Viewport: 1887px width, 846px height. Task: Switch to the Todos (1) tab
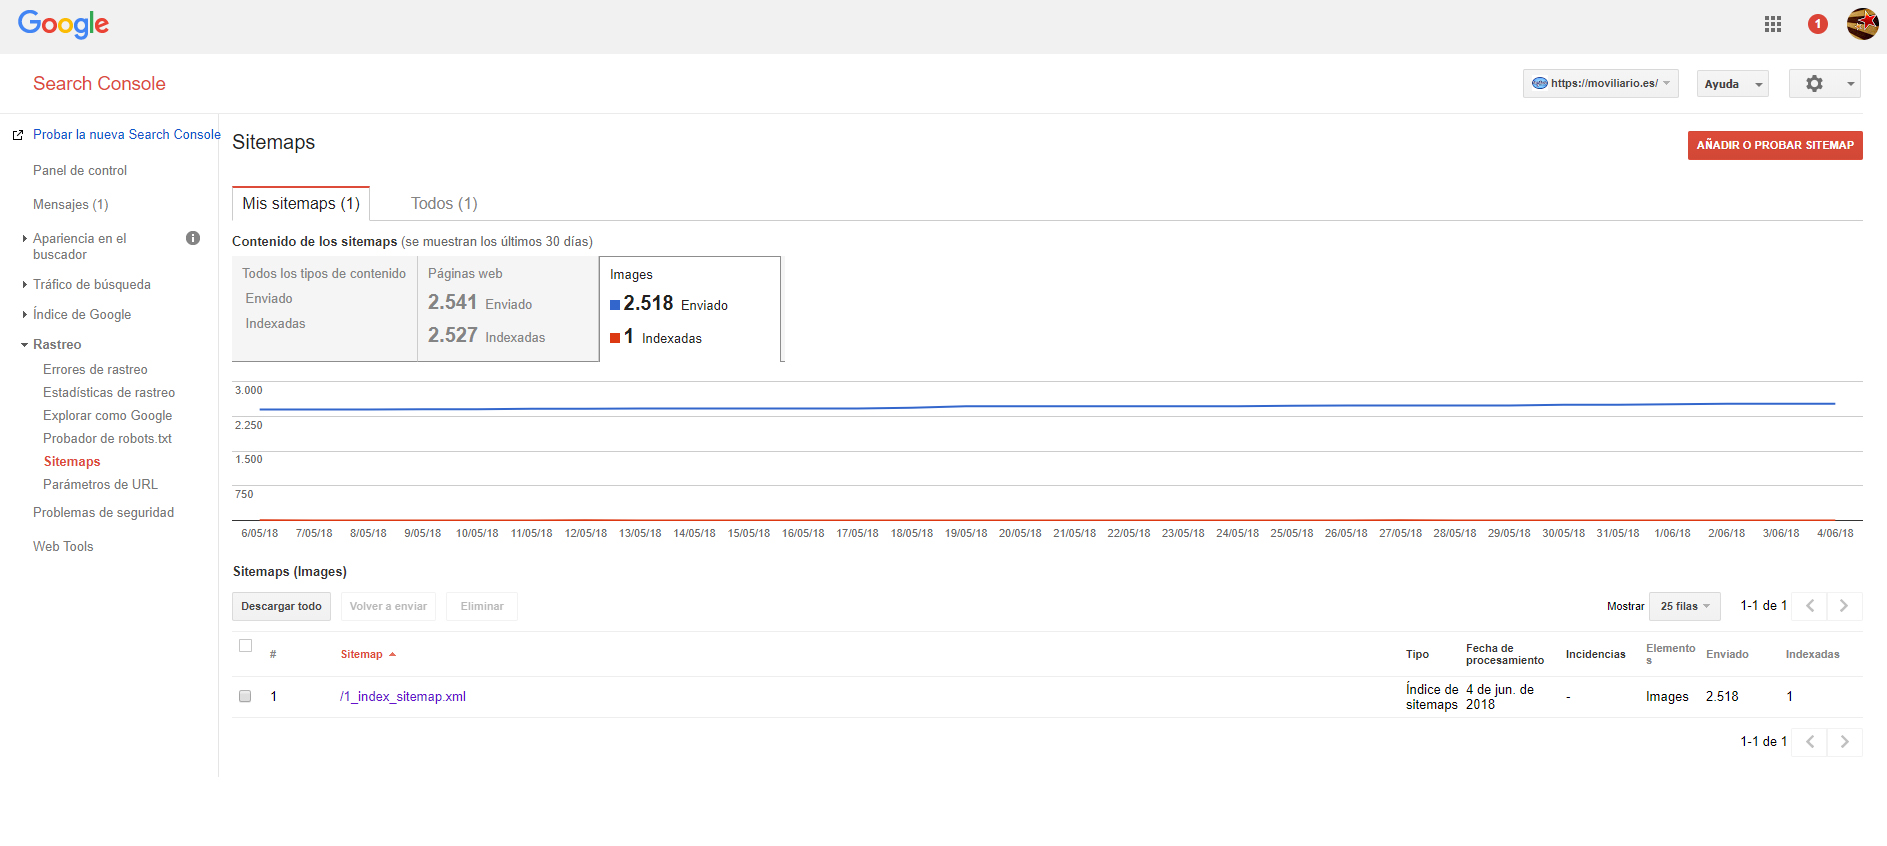[x=444, y=204]
